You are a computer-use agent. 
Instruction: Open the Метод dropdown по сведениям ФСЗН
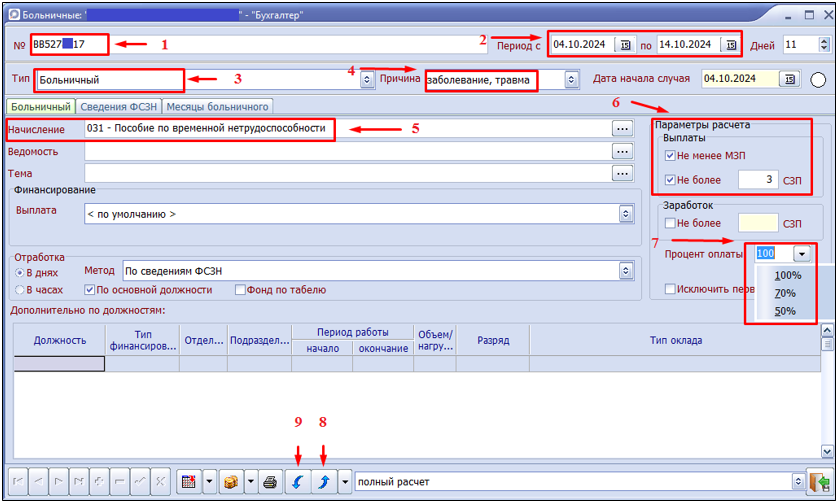coord(626,271)
